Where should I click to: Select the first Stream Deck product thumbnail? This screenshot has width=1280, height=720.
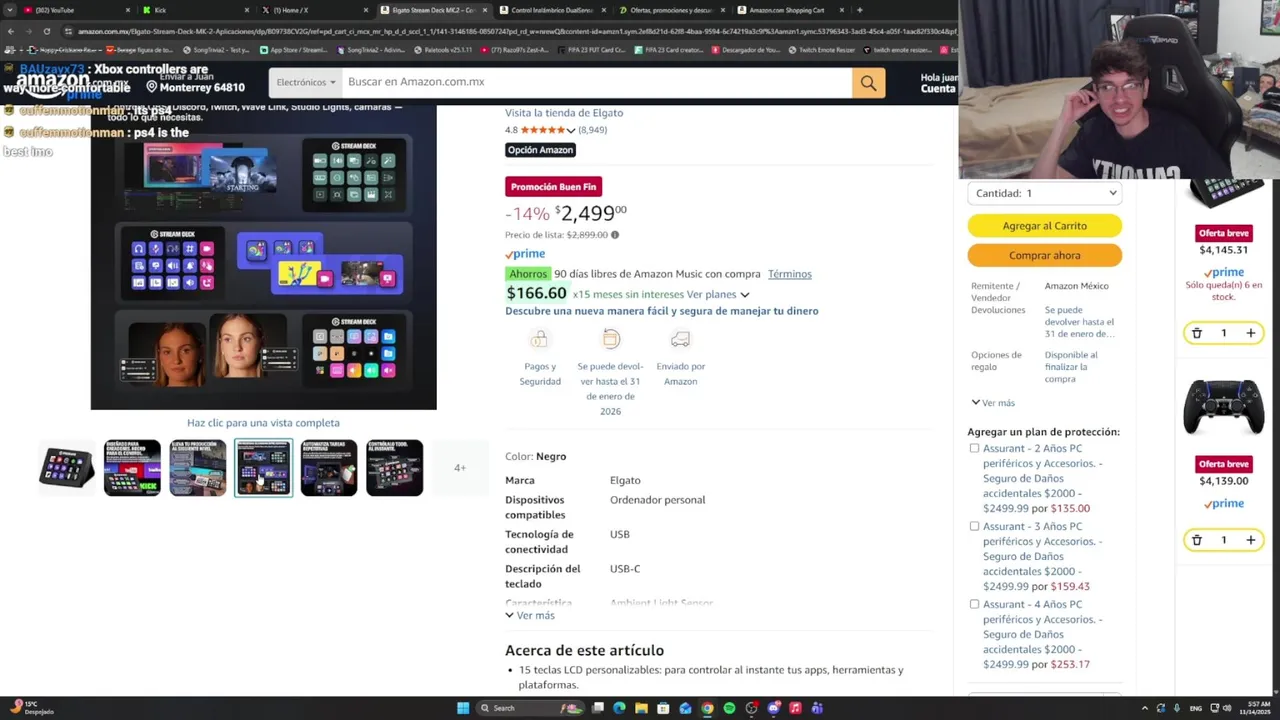[66, 468]
